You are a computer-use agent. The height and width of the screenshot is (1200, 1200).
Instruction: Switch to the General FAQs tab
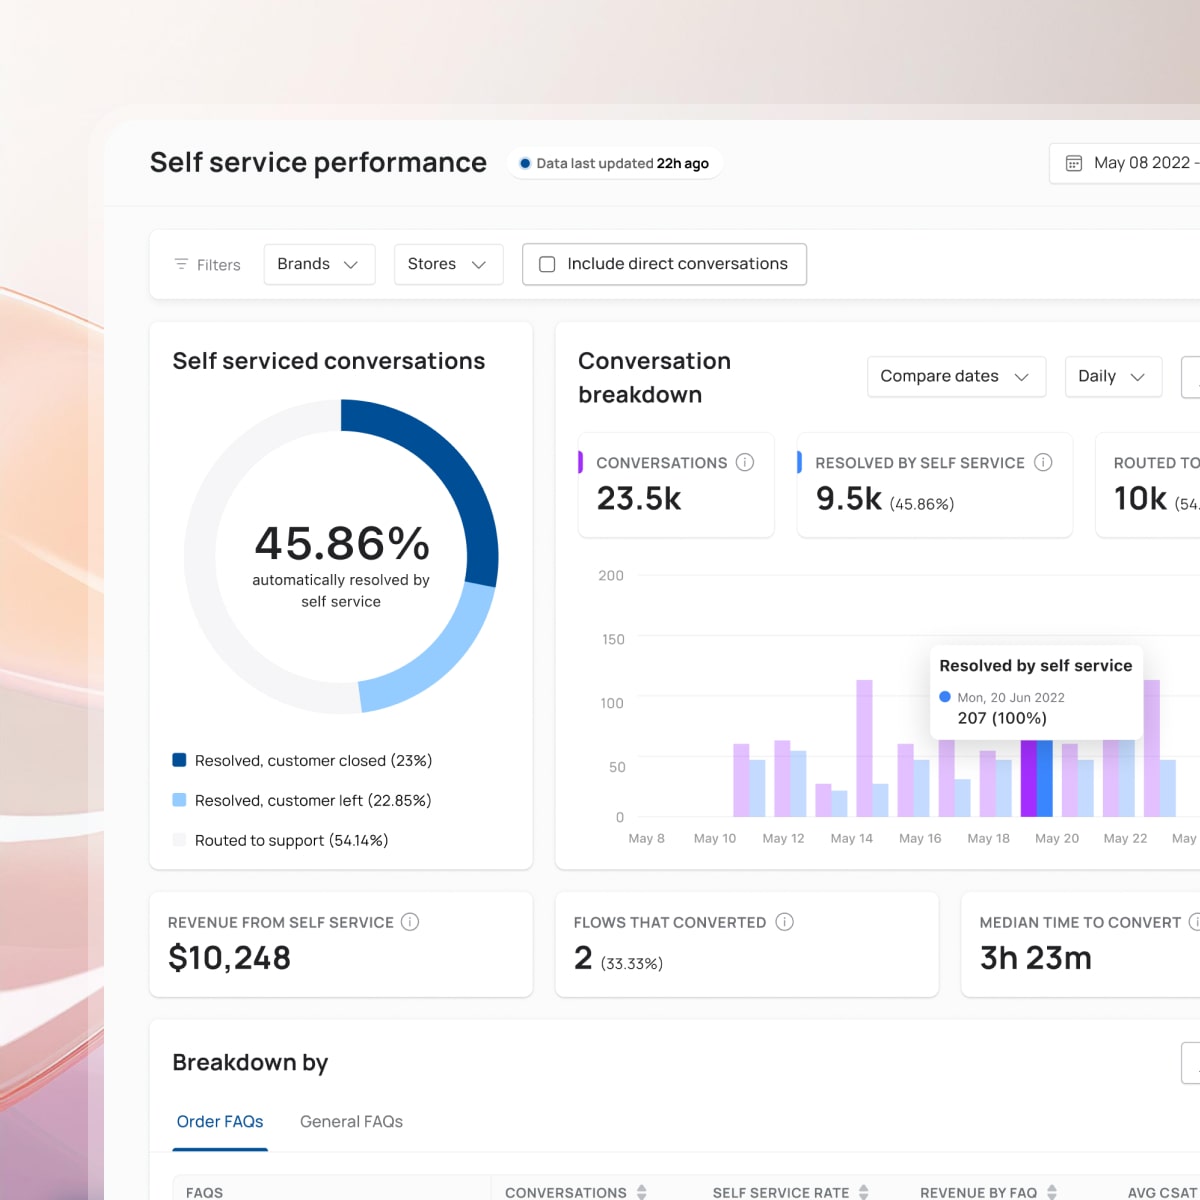[x=351, y=1122]
